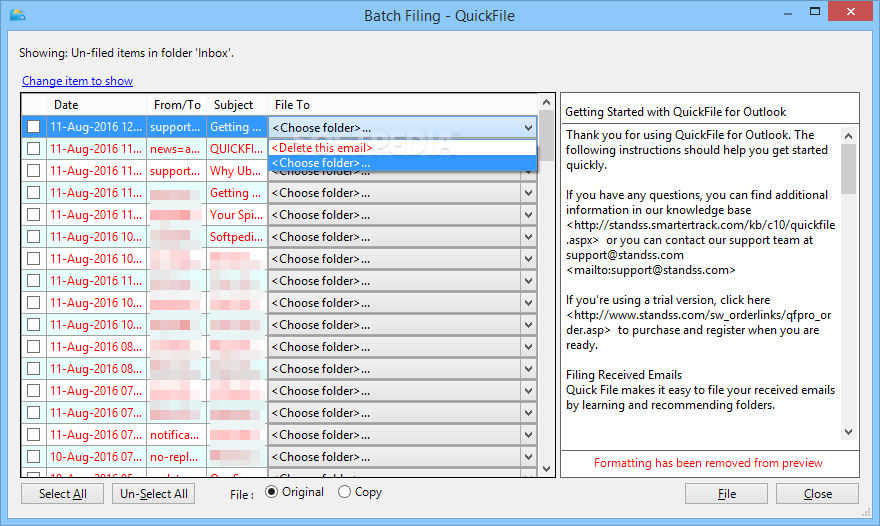Click the QuickFile app icon in title bar

[x=17, y=15]
